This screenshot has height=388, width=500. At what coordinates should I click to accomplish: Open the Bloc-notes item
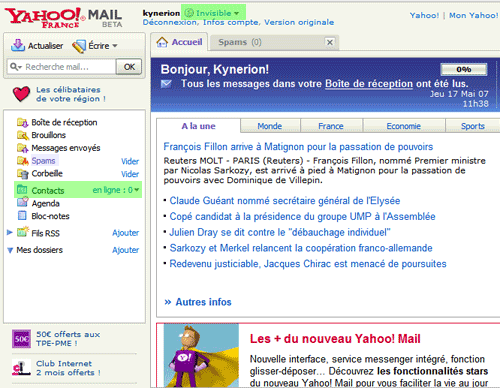coord(50,216)
